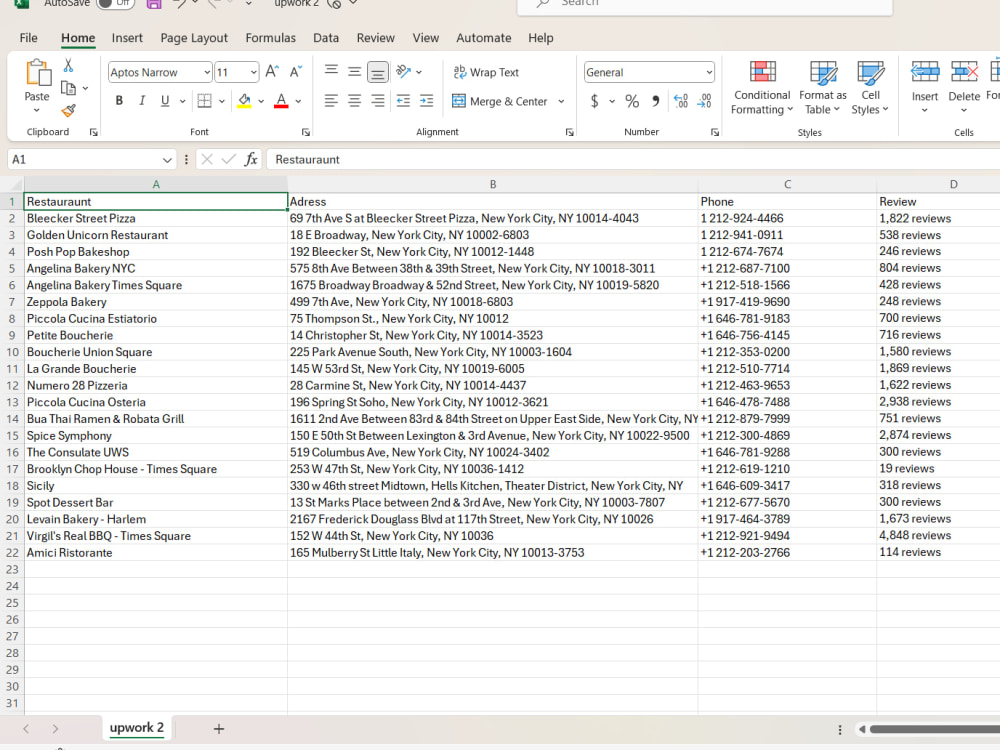The width and height of the screenshot is (1000, 750).
Task: Open Cell Styles gallery
Action: (870, 88)
